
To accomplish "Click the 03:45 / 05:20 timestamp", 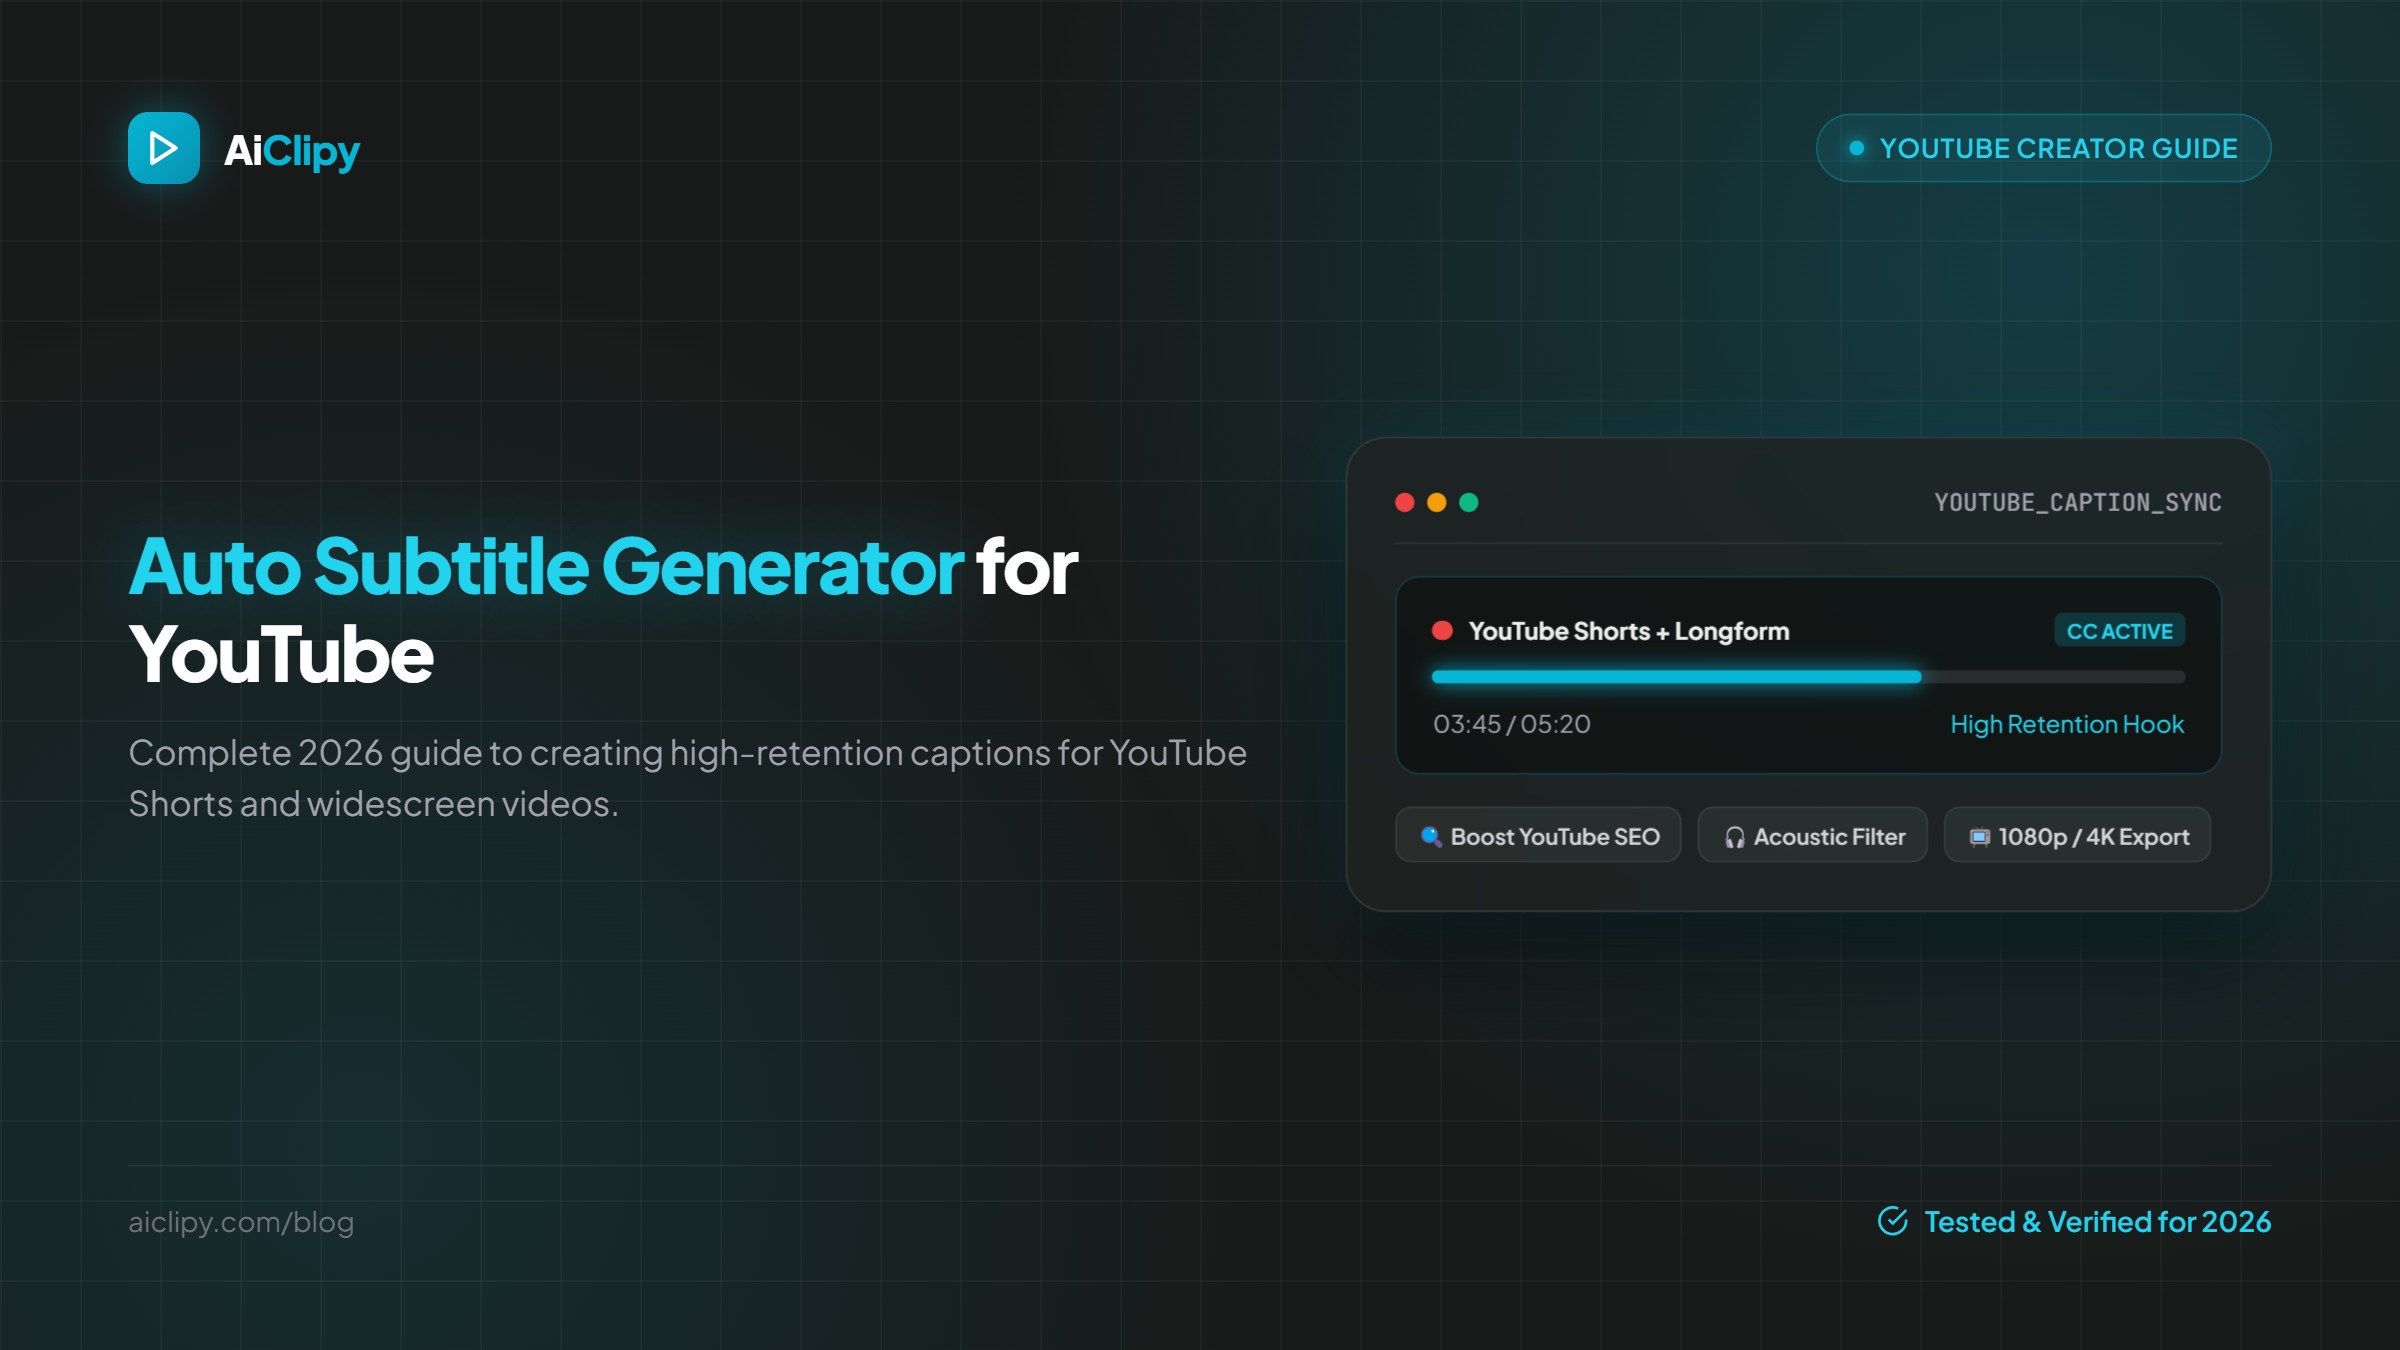I will [x=1511, y=724].
